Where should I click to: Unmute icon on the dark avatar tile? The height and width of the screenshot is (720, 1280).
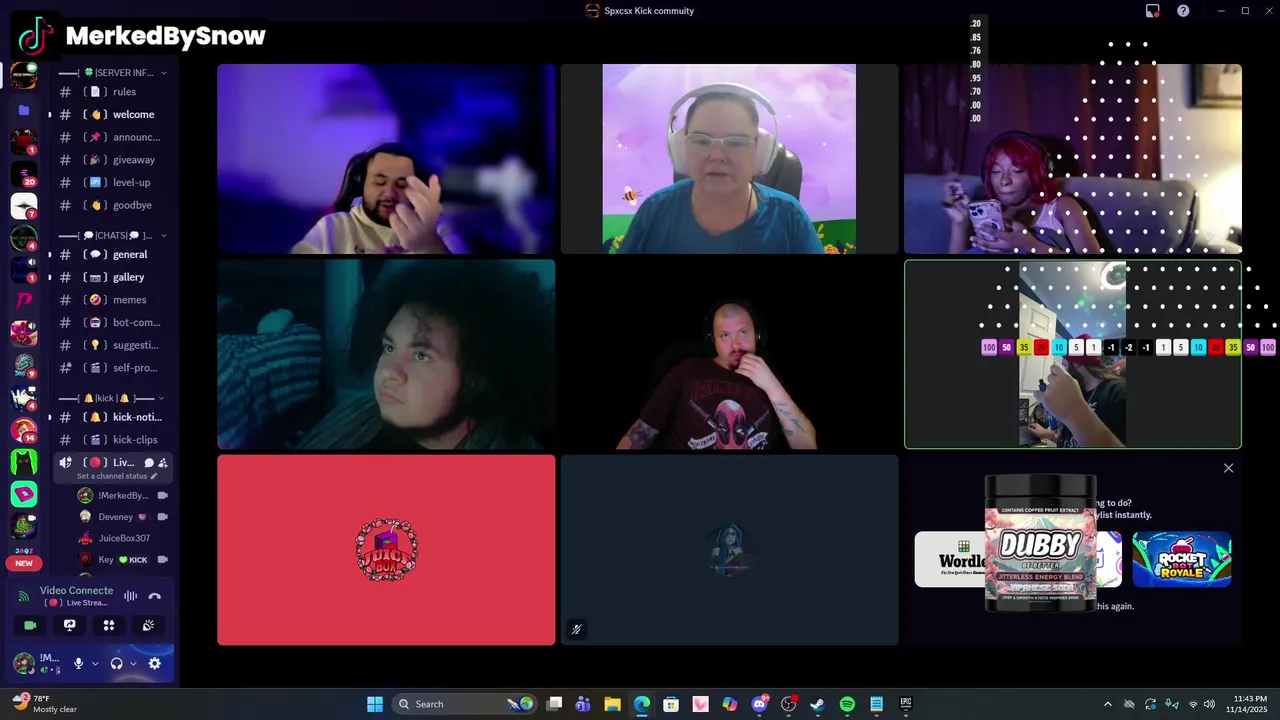coord(576,629)
